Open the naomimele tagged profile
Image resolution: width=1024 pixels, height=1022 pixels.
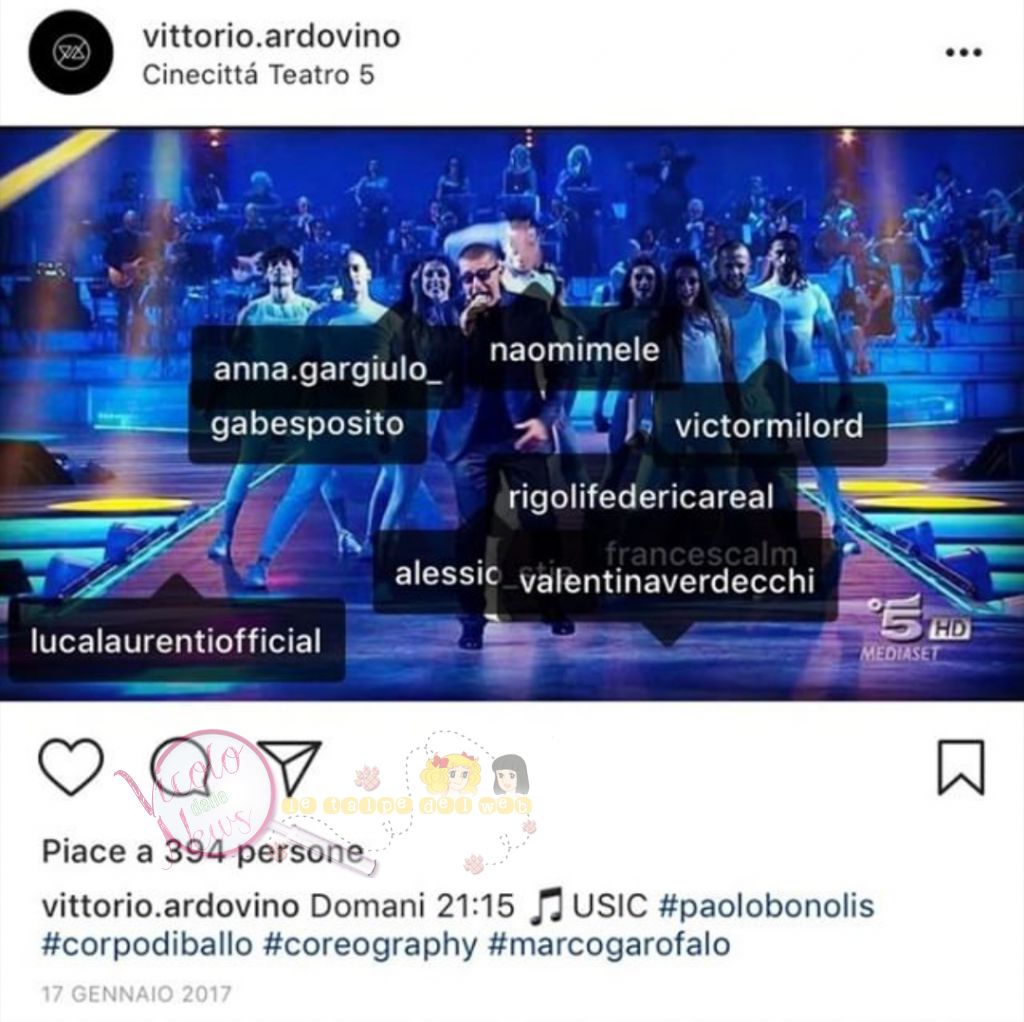575,350
